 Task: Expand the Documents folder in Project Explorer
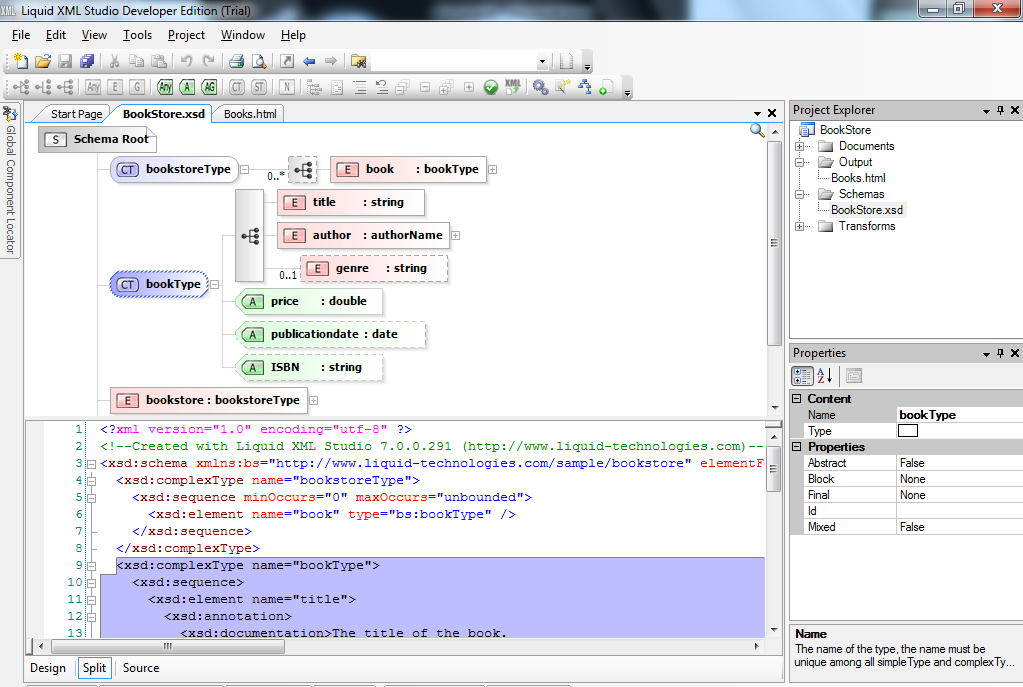799,146
